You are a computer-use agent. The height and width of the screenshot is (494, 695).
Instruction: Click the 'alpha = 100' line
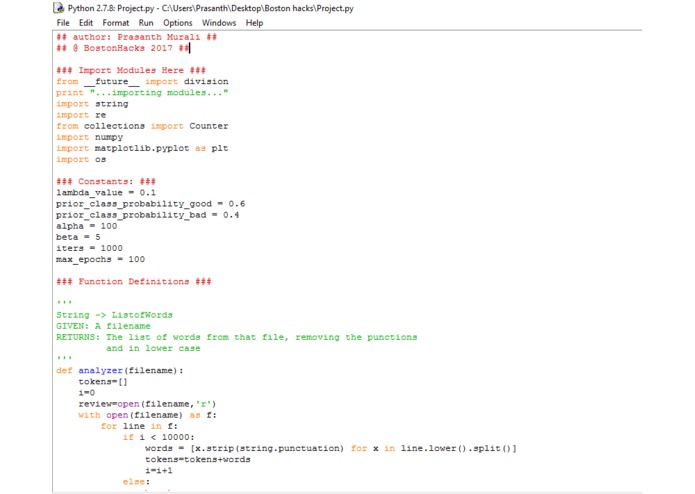click(x=87, y=226)
